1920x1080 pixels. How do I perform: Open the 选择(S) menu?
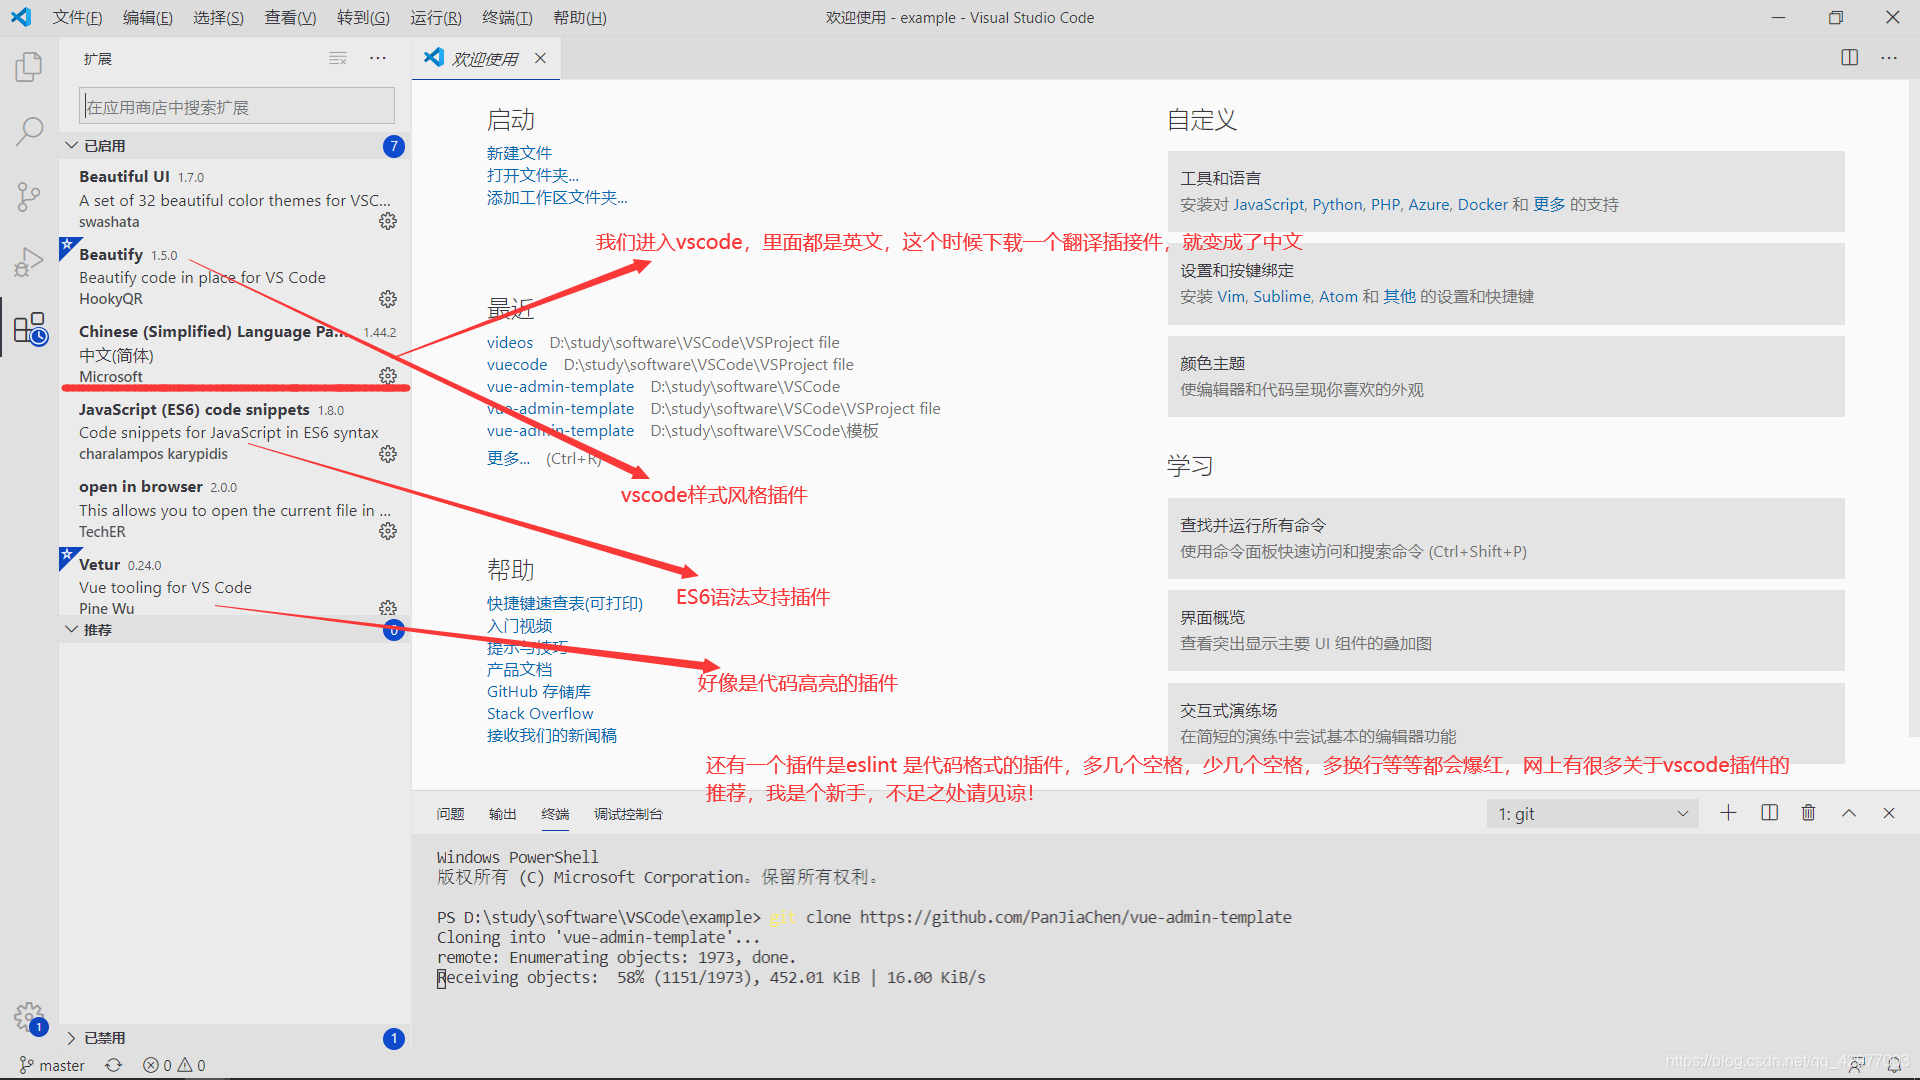218,18
